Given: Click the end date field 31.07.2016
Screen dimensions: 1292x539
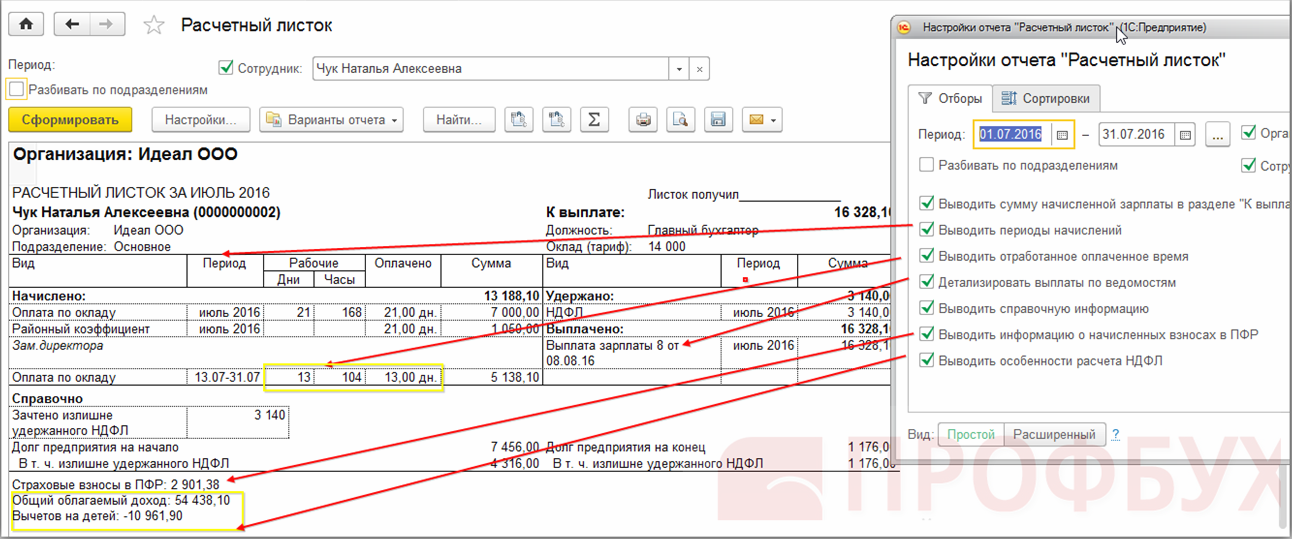Looking at the screenshot, I should point(1136,134).
